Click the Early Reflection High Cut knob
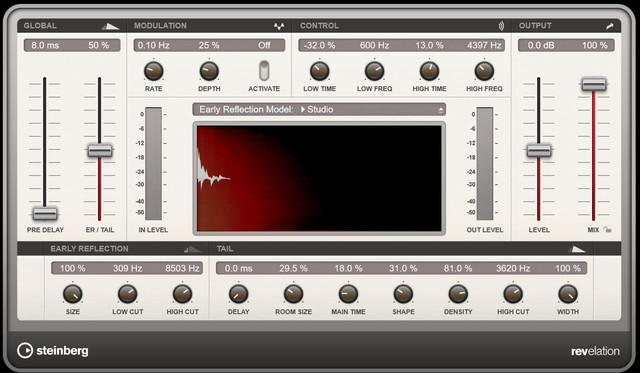Image resolution: width=640 pixels, height=373 pixels. coord(182,294)
